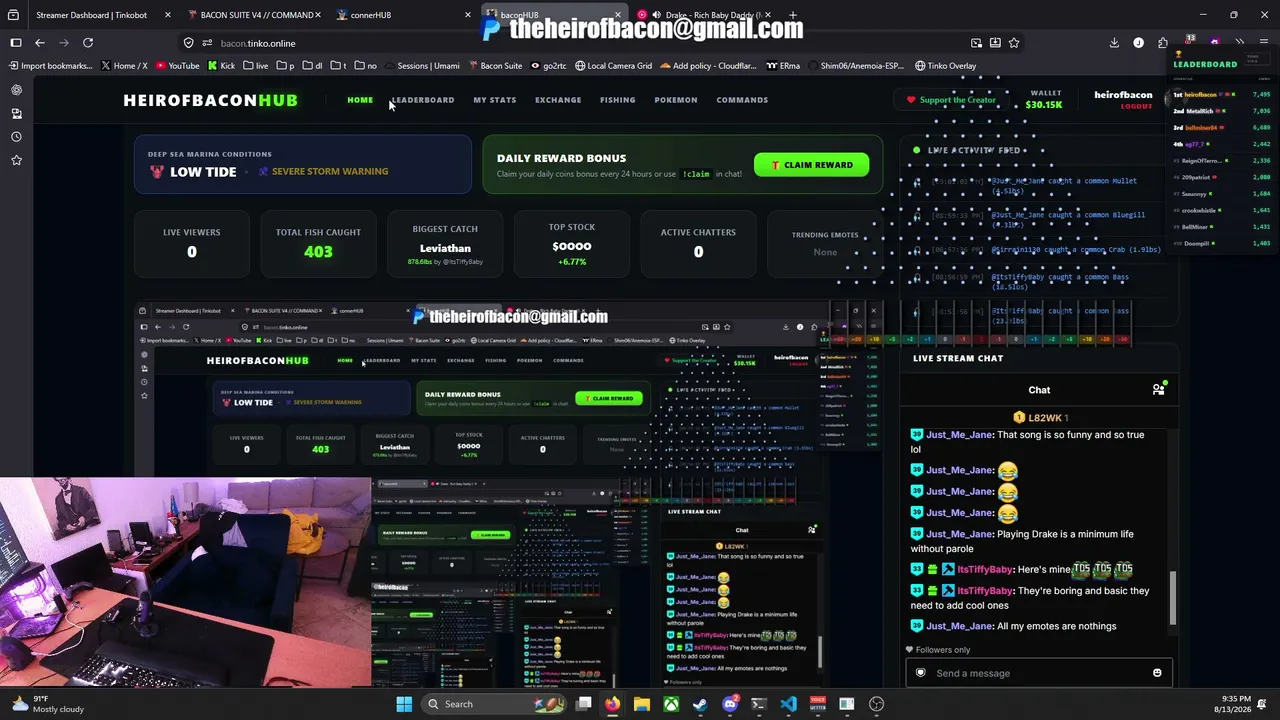Screen dimensions: 1280x720
Task: Click the Leviathan biggest catch text
Action: 445,248
